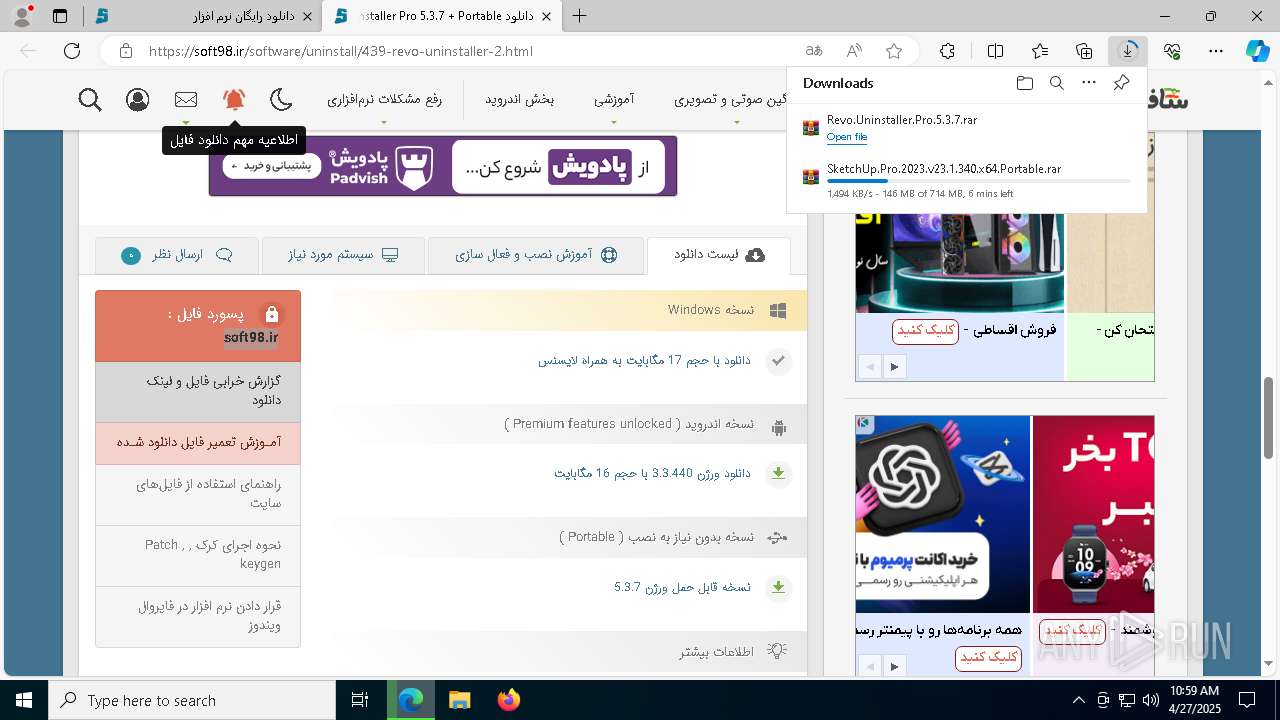
Task: Select the آموزش نصب و فعال سازی tab
Action: click(x=536, y=255)
